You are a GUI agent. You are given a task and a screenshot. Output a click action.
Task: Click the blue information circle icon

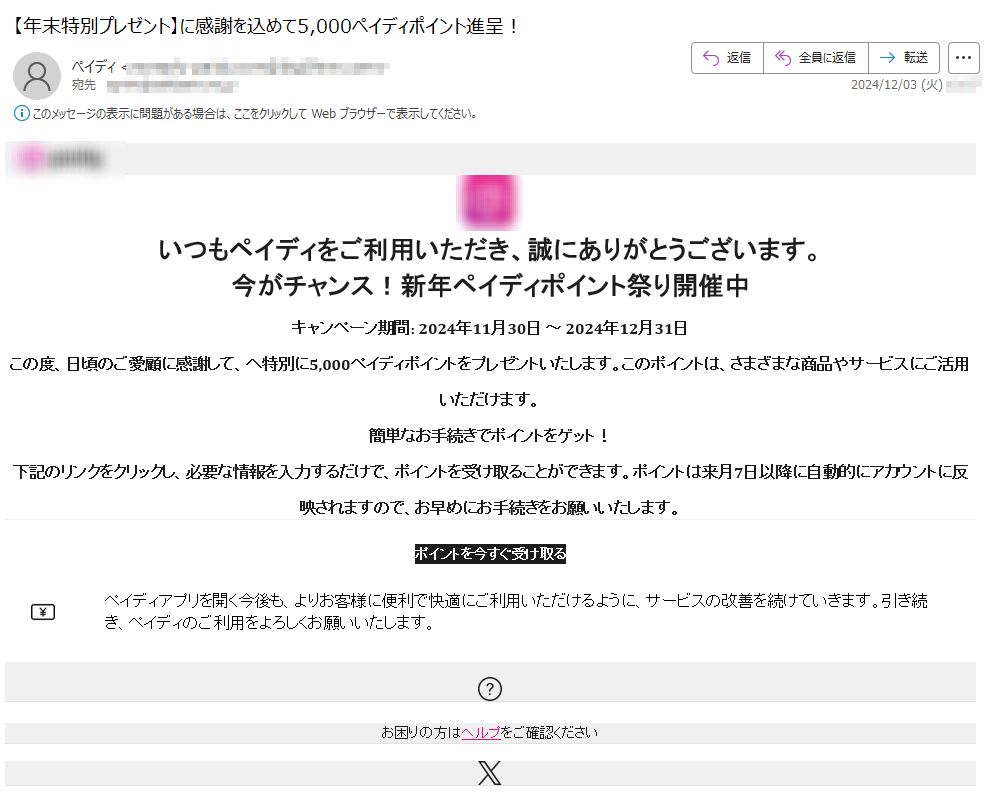tap(21, 114)
